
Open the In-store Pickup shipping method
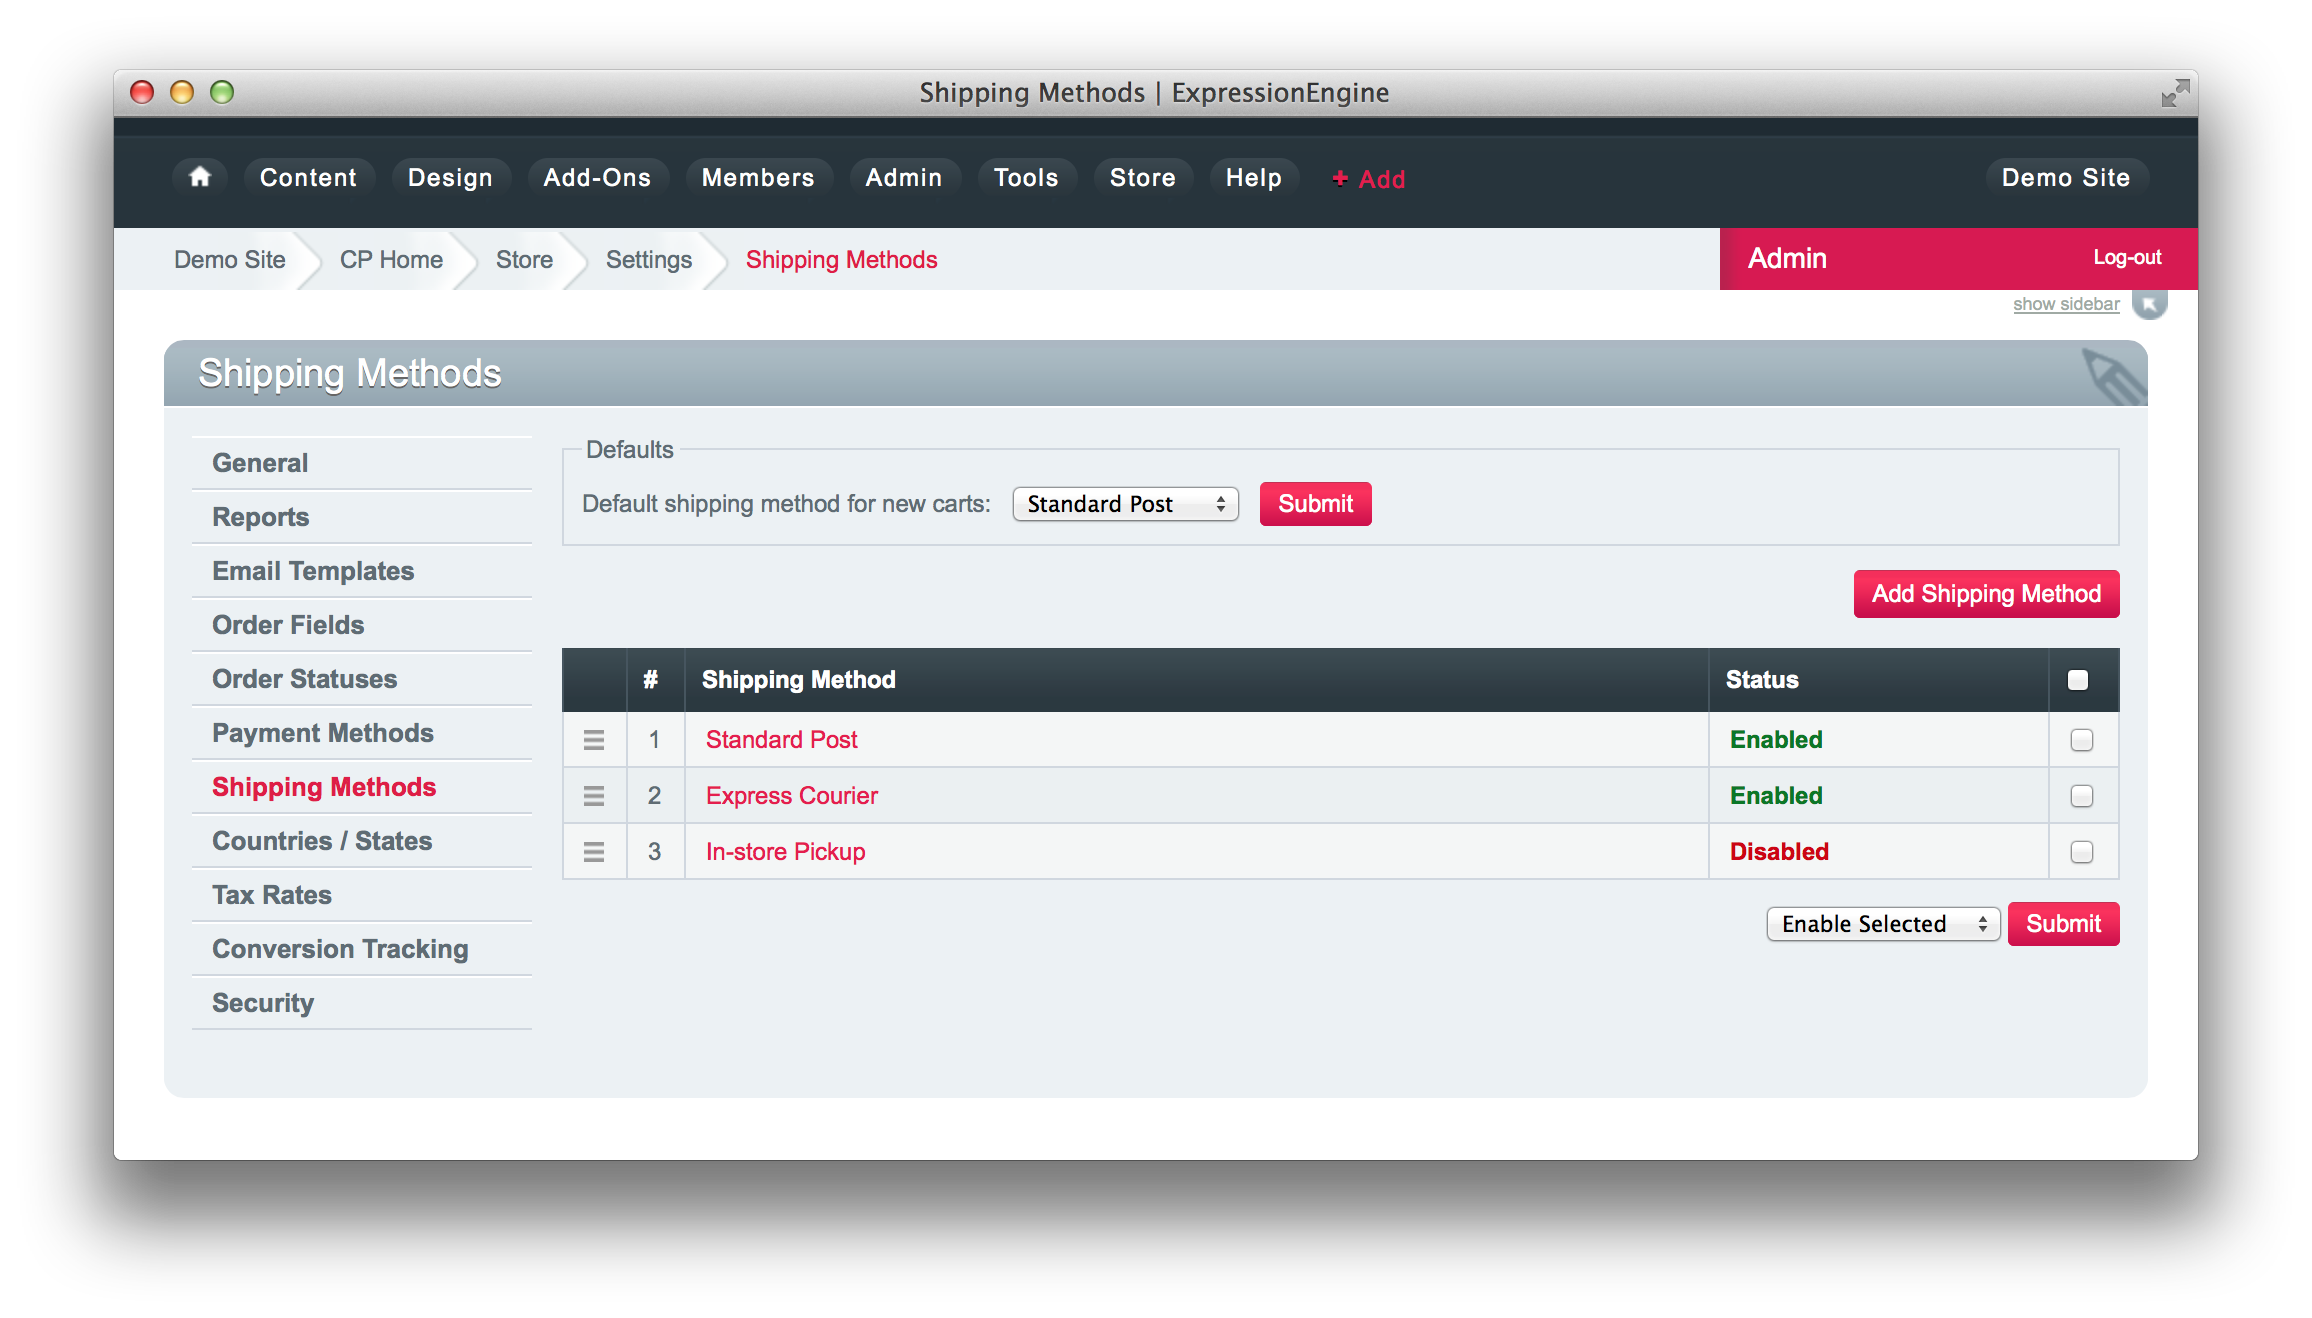[x=785, y=852]
